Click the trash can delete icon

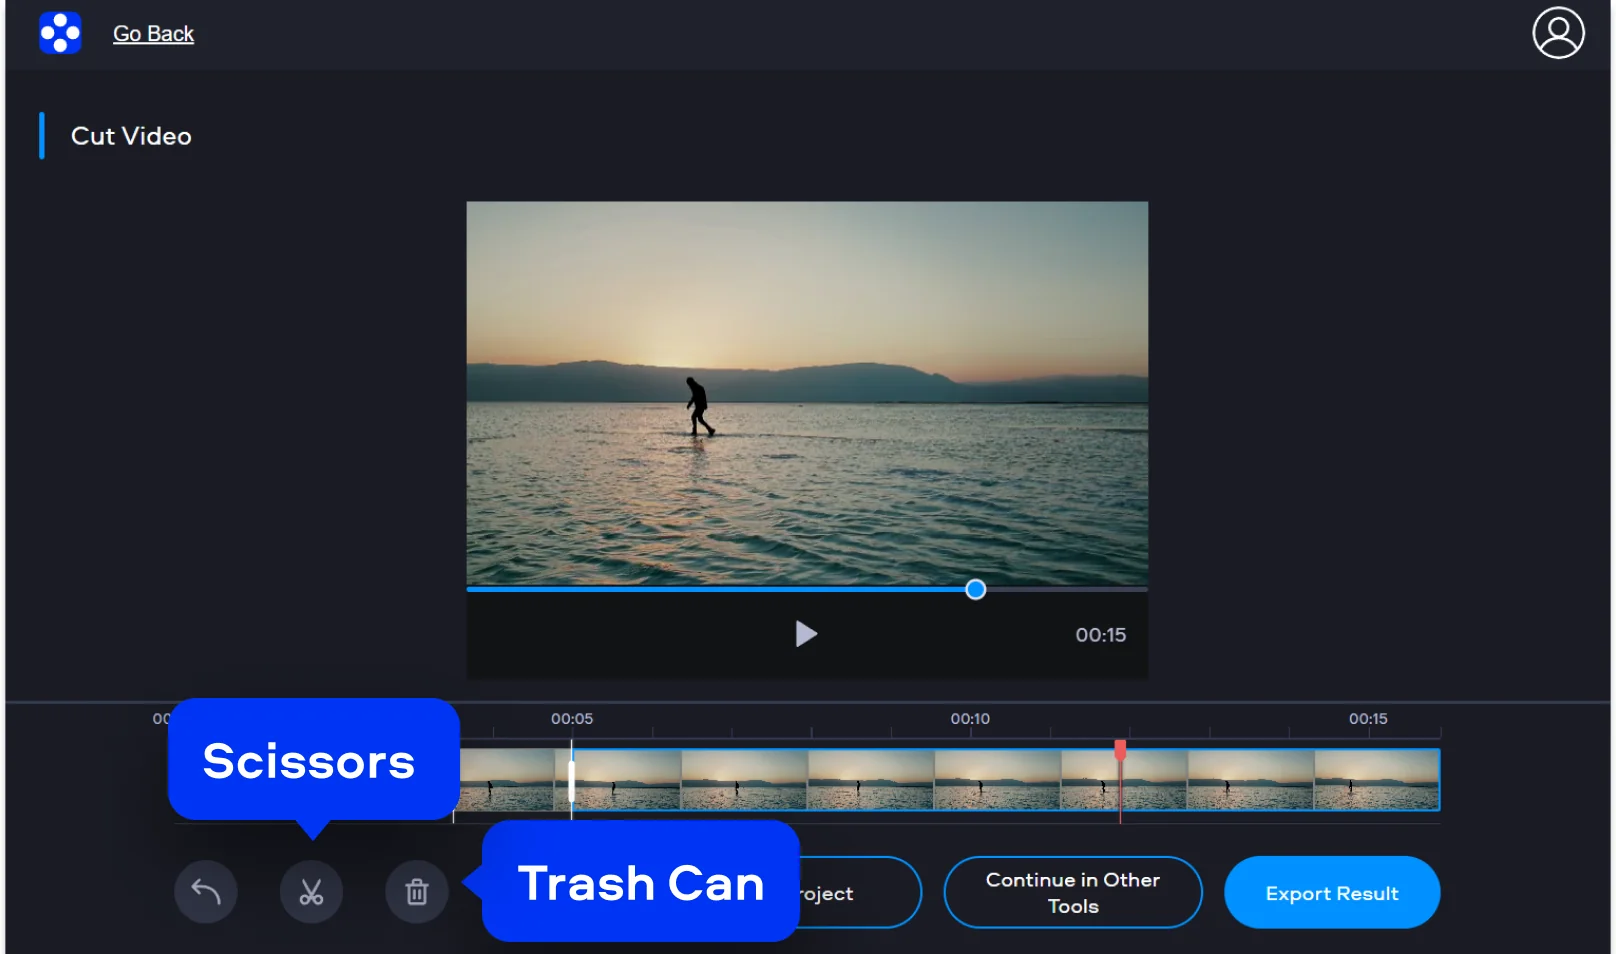pos(417,891)
